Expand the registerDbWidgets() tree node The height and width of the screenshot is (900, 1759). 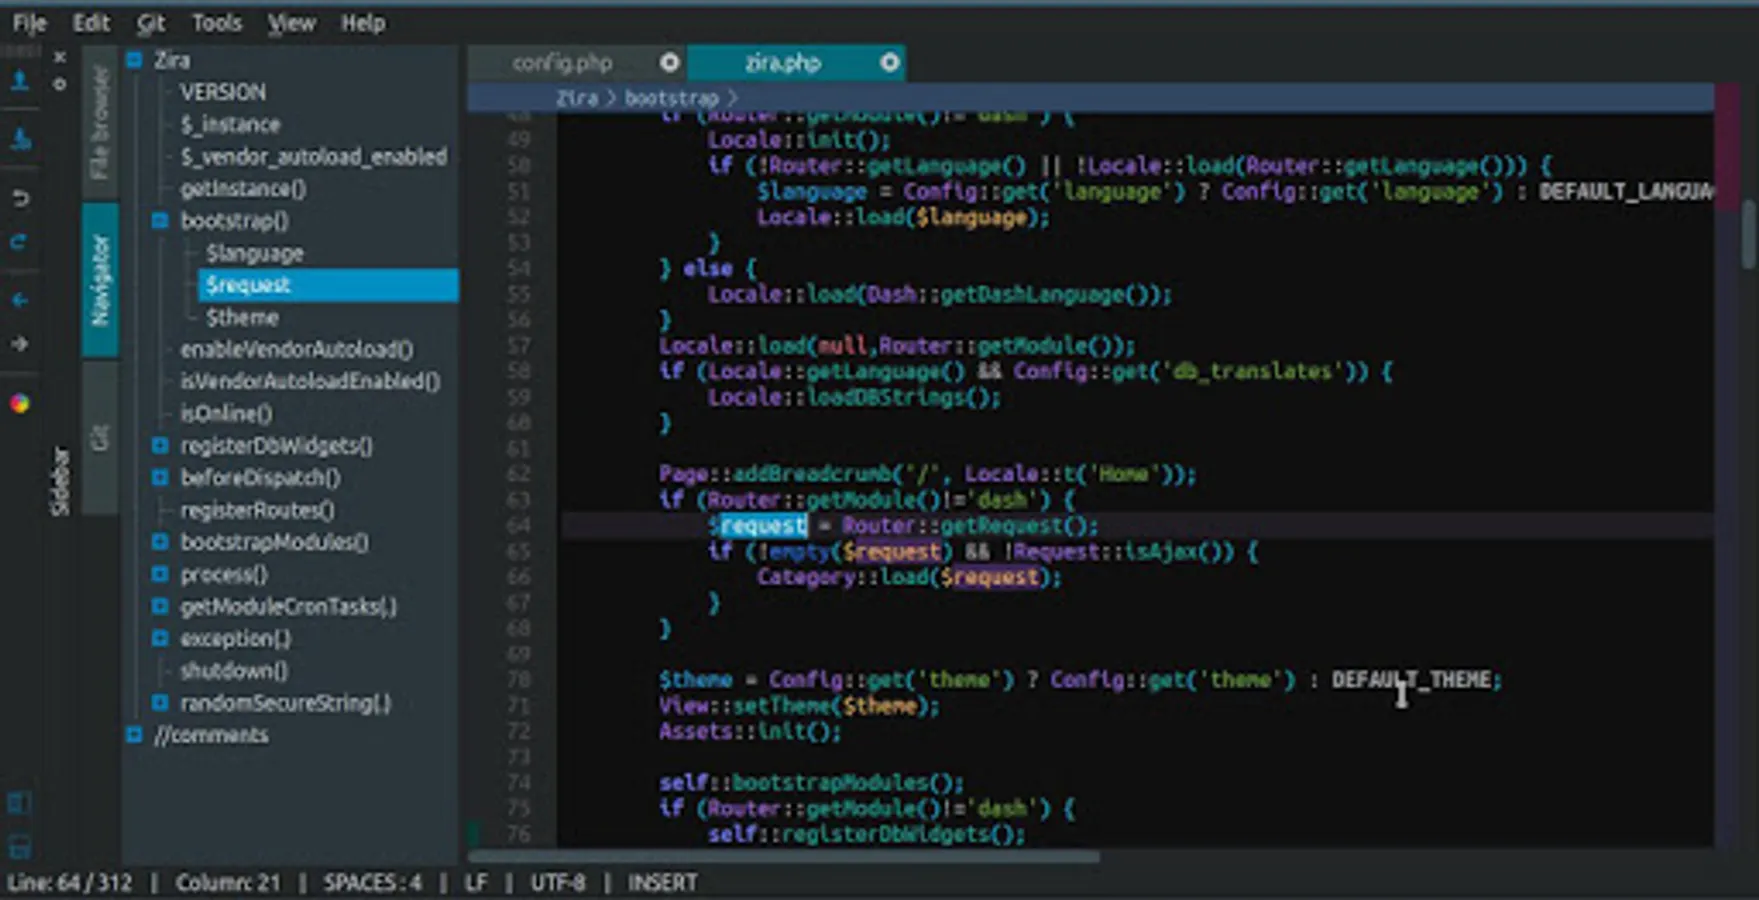pos(160,446)
